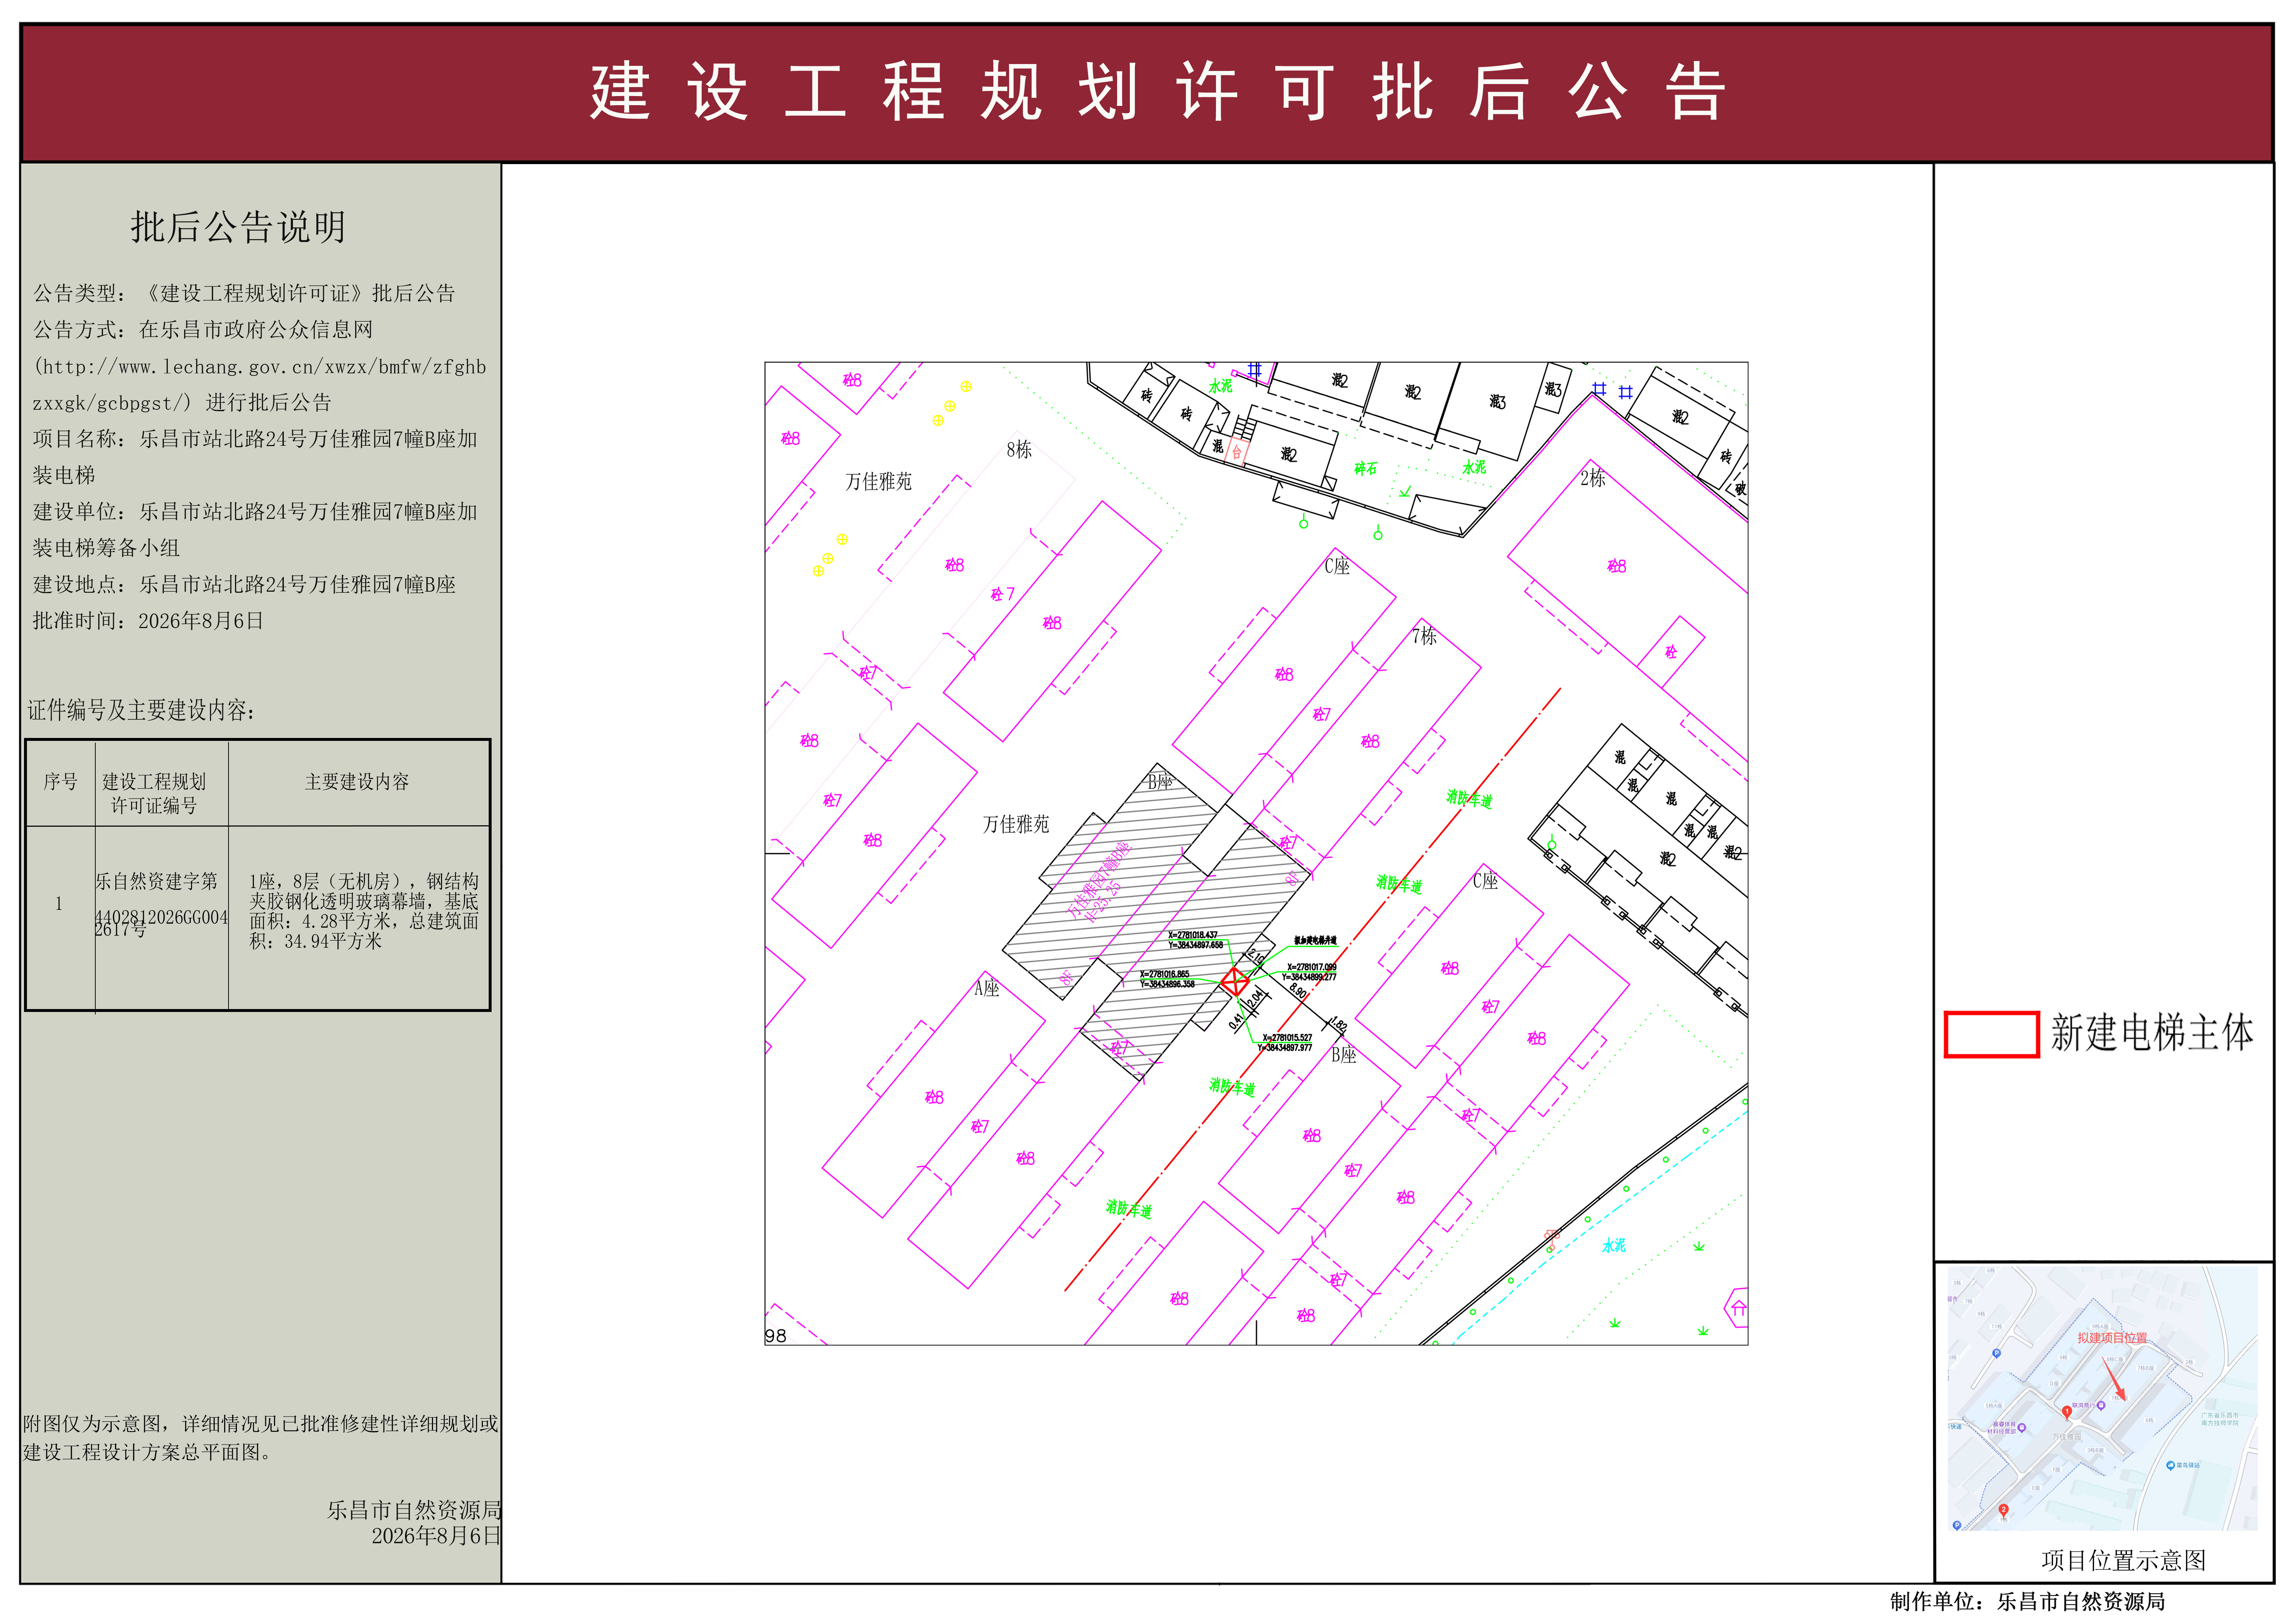Click the 8栋C座 label in the location map
The image size is (2295, 1624).
click(x=2115, y=1360)
